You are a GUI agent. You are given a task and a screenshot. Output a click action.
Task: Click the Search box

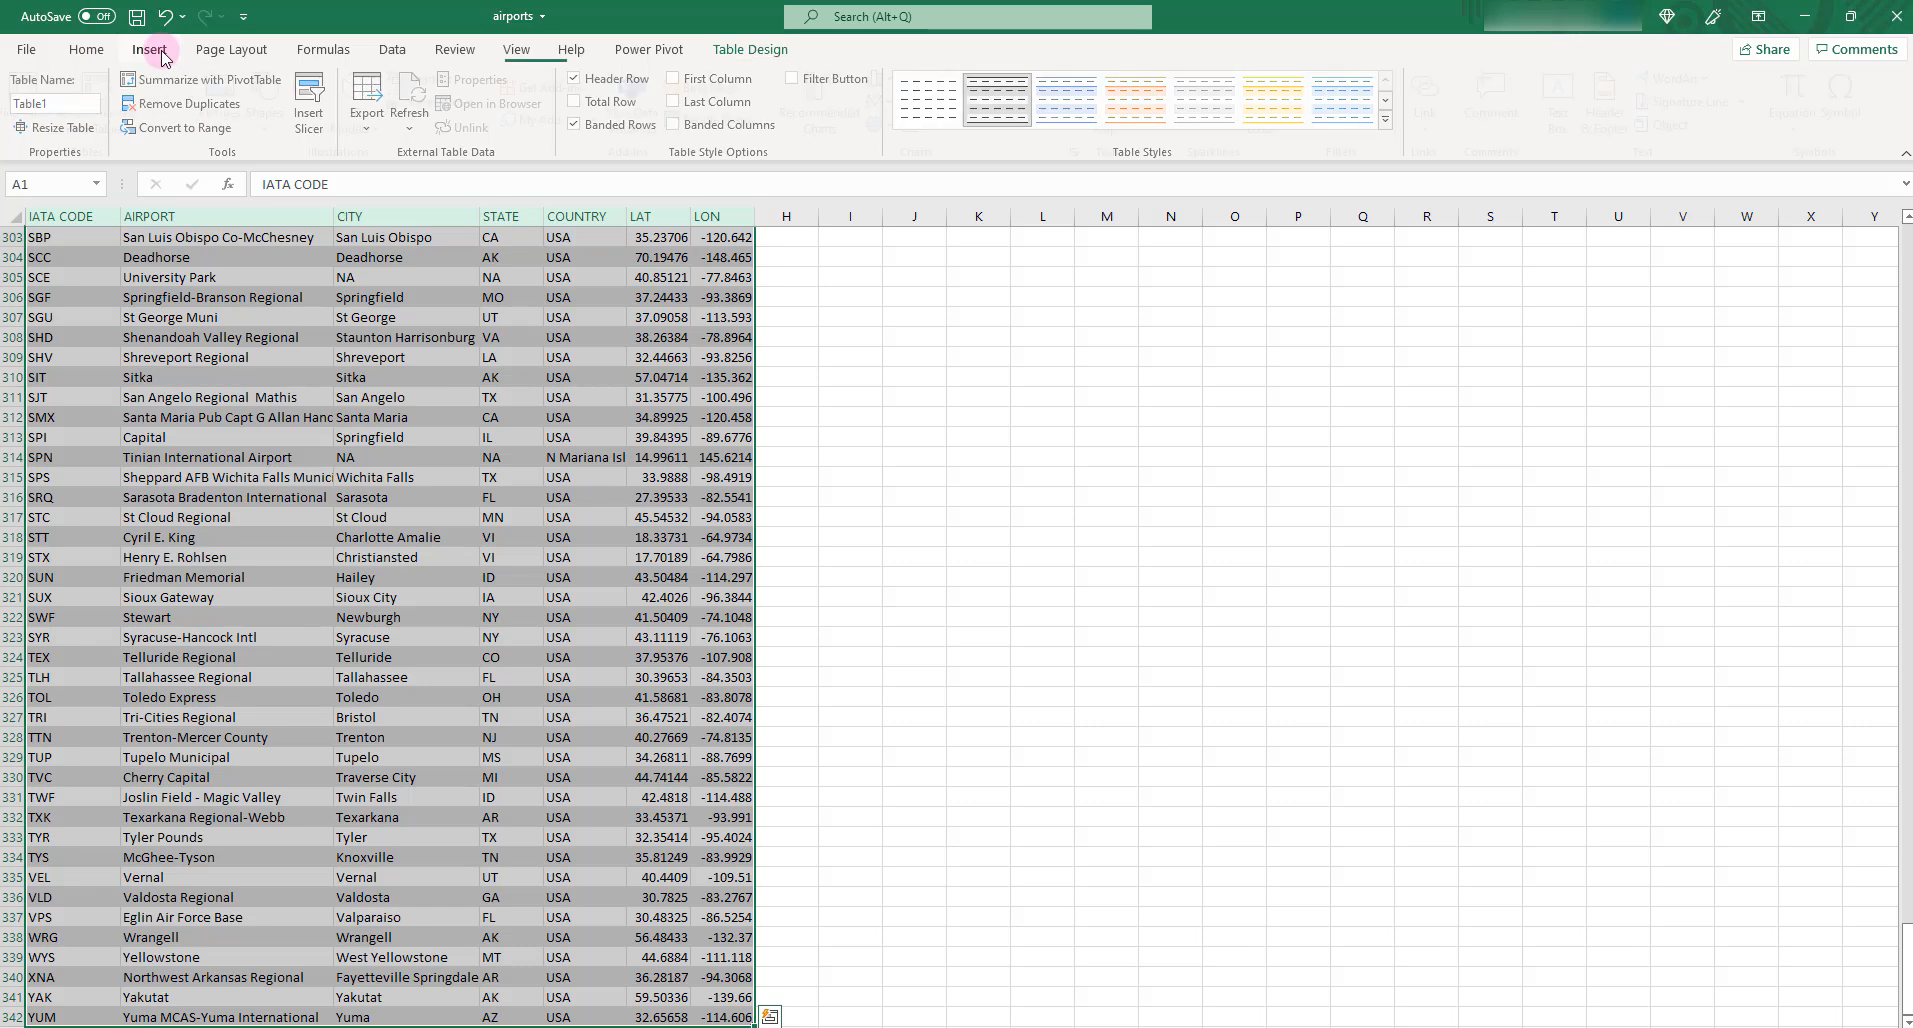pos(968,17)
